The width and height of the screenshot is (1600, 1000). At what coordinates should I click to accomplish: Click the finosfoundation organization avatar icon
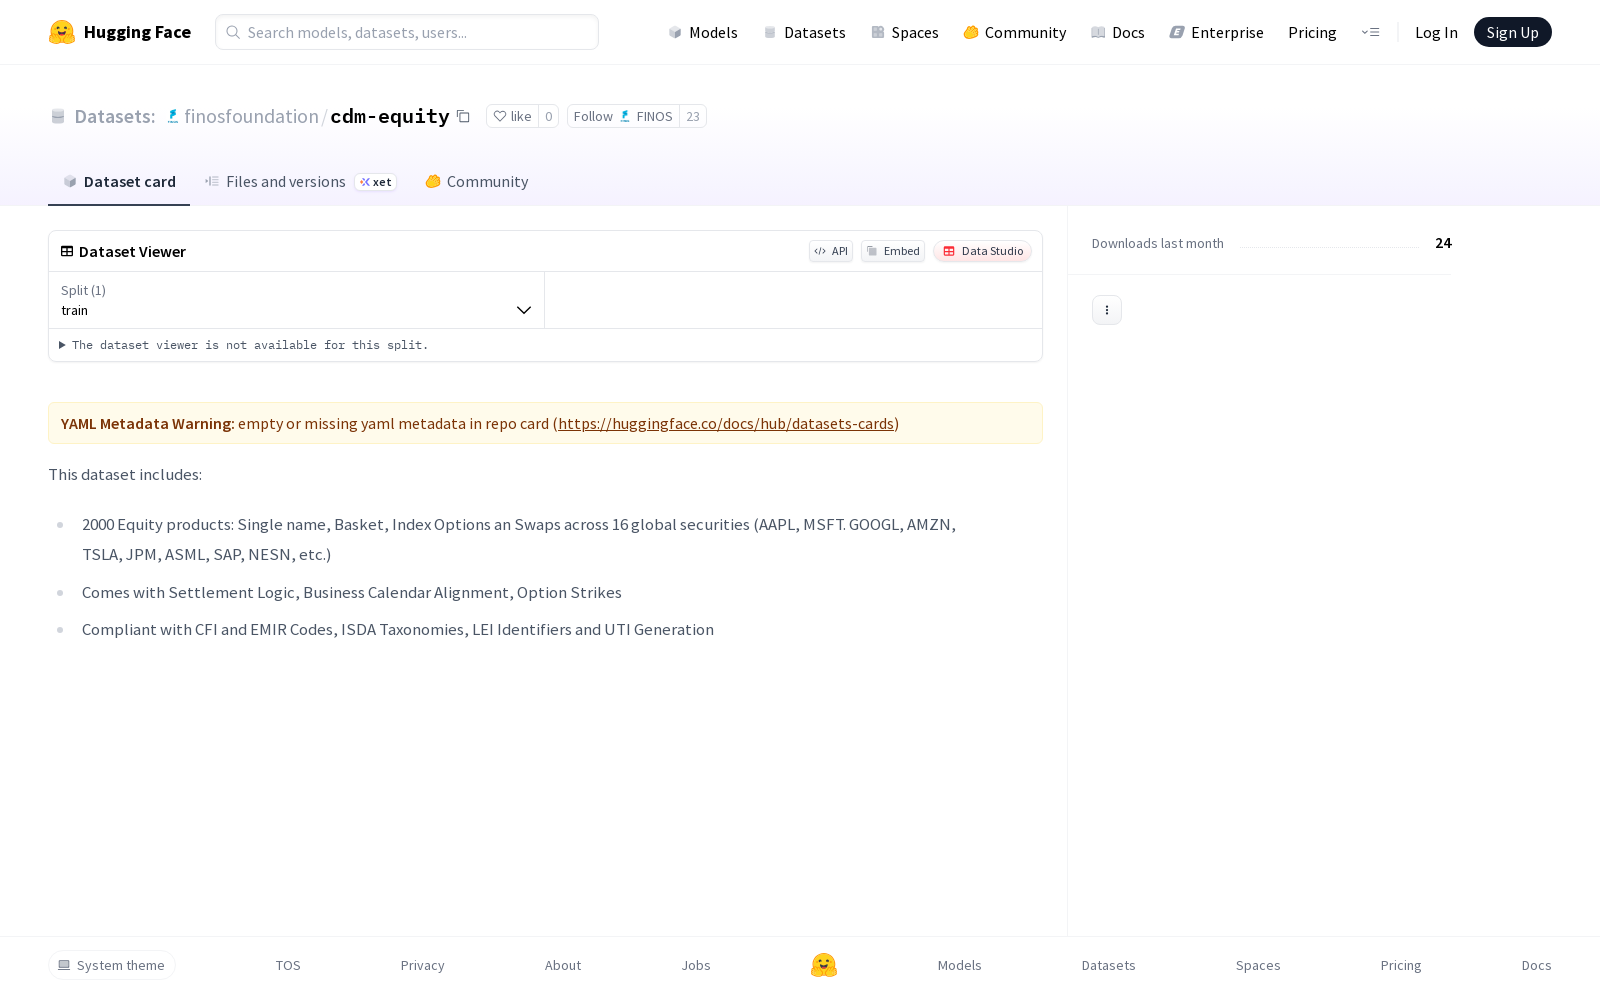pyautogui.click(x=173, y=116)
